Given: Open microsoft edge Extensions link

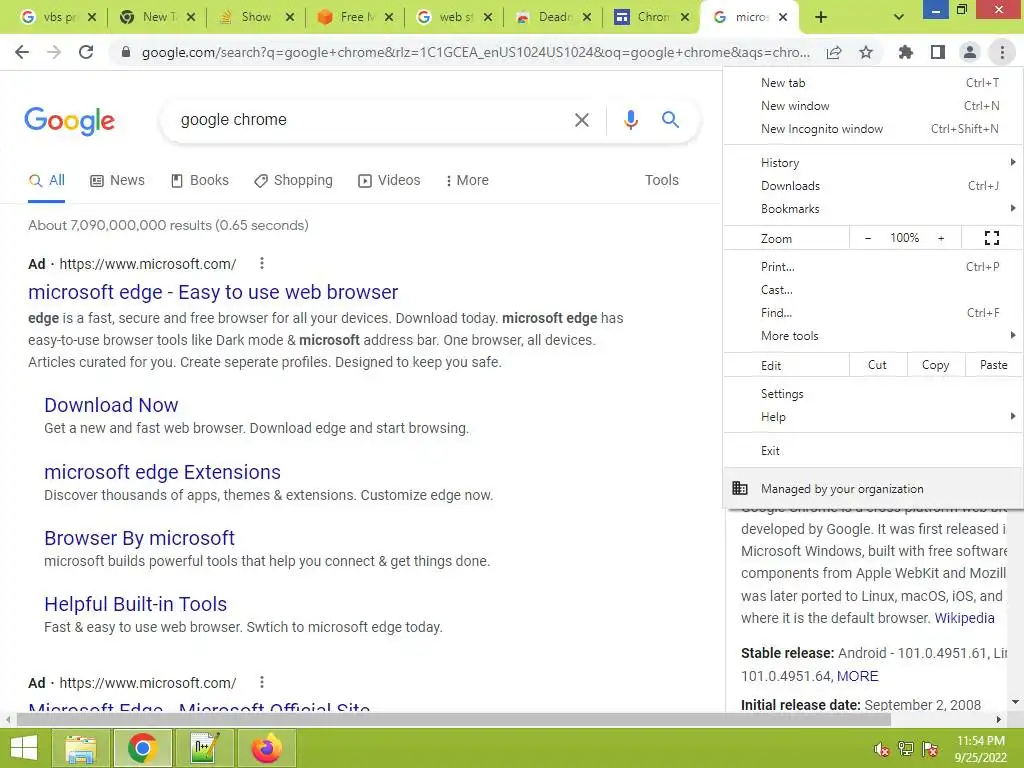Looking at the screenshot, I should click(x=163, y=472).
